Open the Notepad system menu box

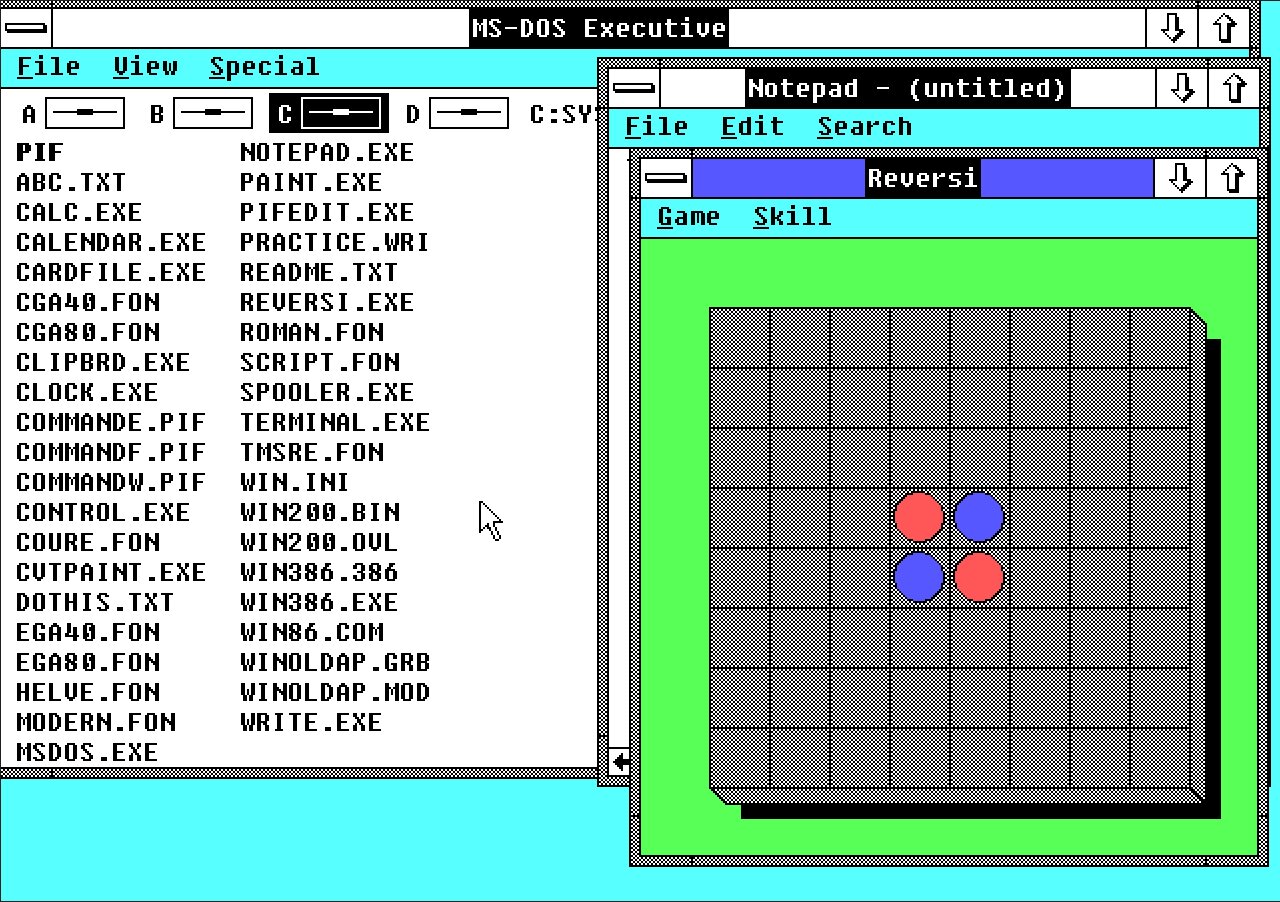point(634,89)
